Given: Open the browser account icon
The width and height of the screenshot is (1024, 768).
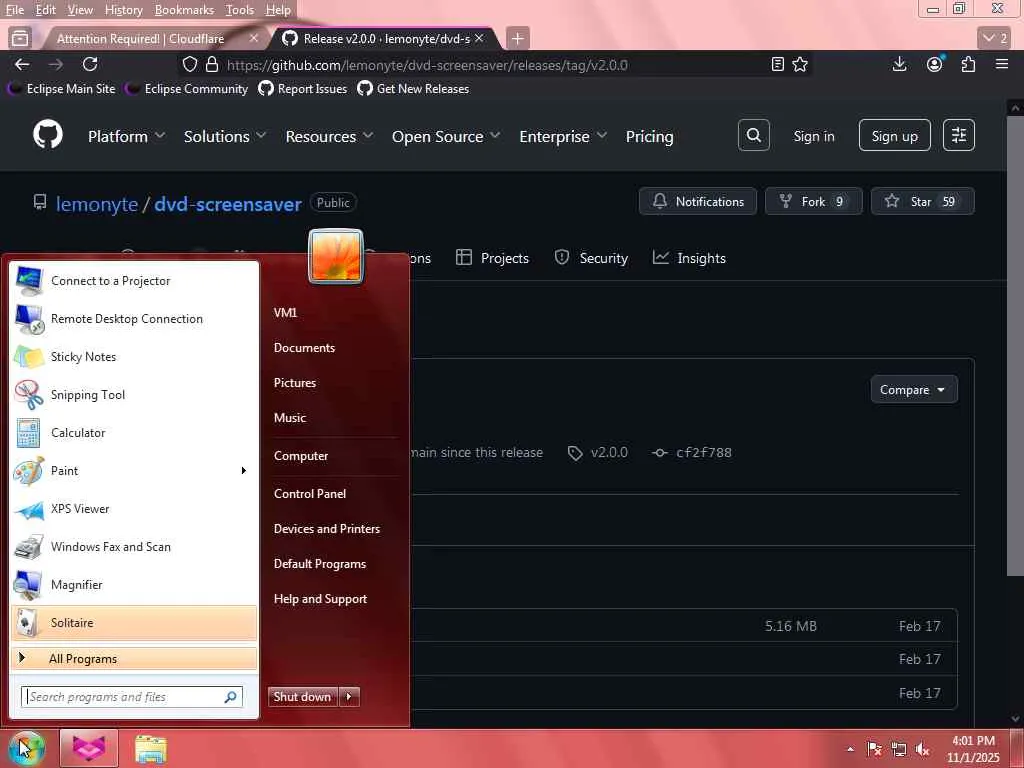Looking at the screenshot, I should (935, 64).
